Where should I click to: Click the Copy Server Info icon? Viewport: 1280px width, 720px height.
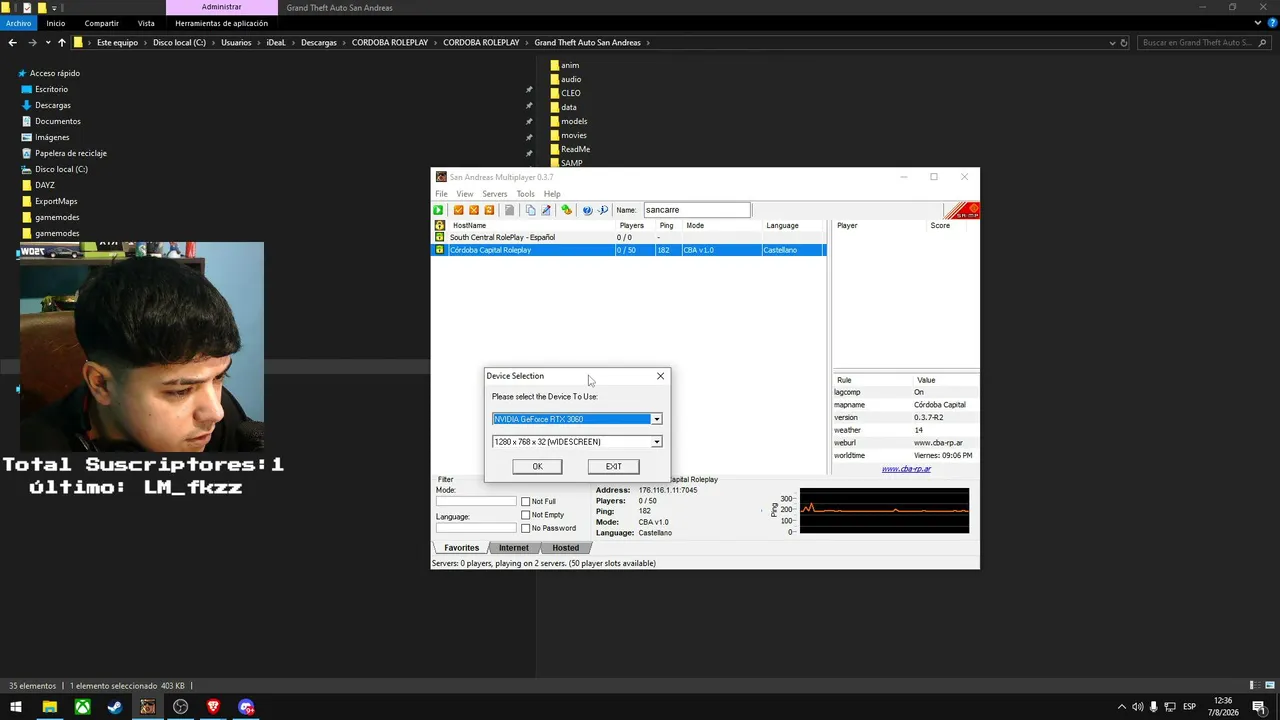point(530,210)
